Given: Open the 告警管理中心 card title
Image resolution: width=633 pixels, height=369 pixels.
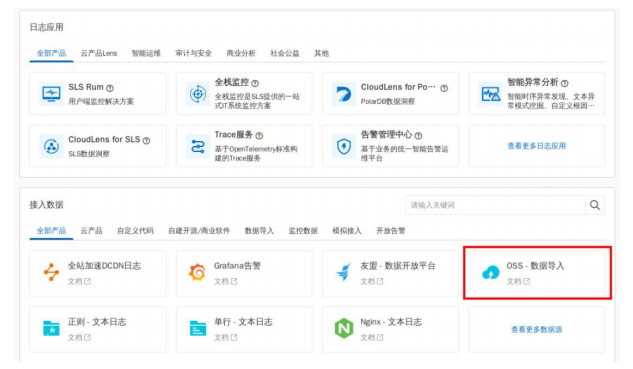Looking at the screenshot, I should click(x=386, y=135).
